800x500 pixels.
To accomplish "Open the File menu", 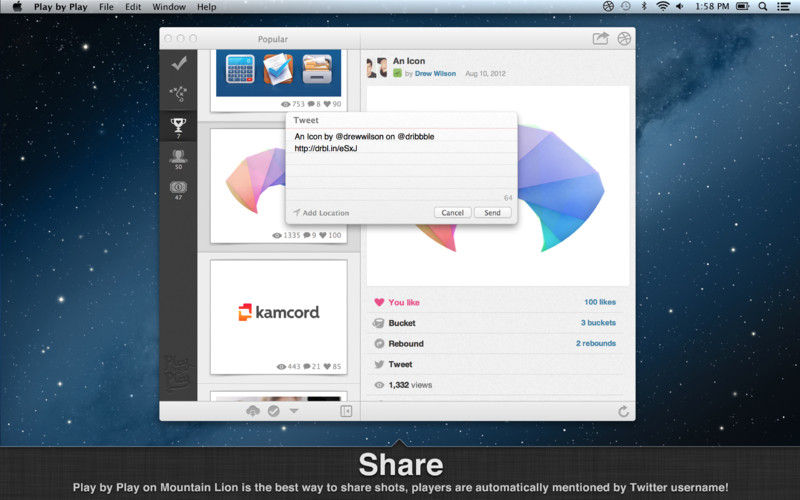I will click(106, 7).
